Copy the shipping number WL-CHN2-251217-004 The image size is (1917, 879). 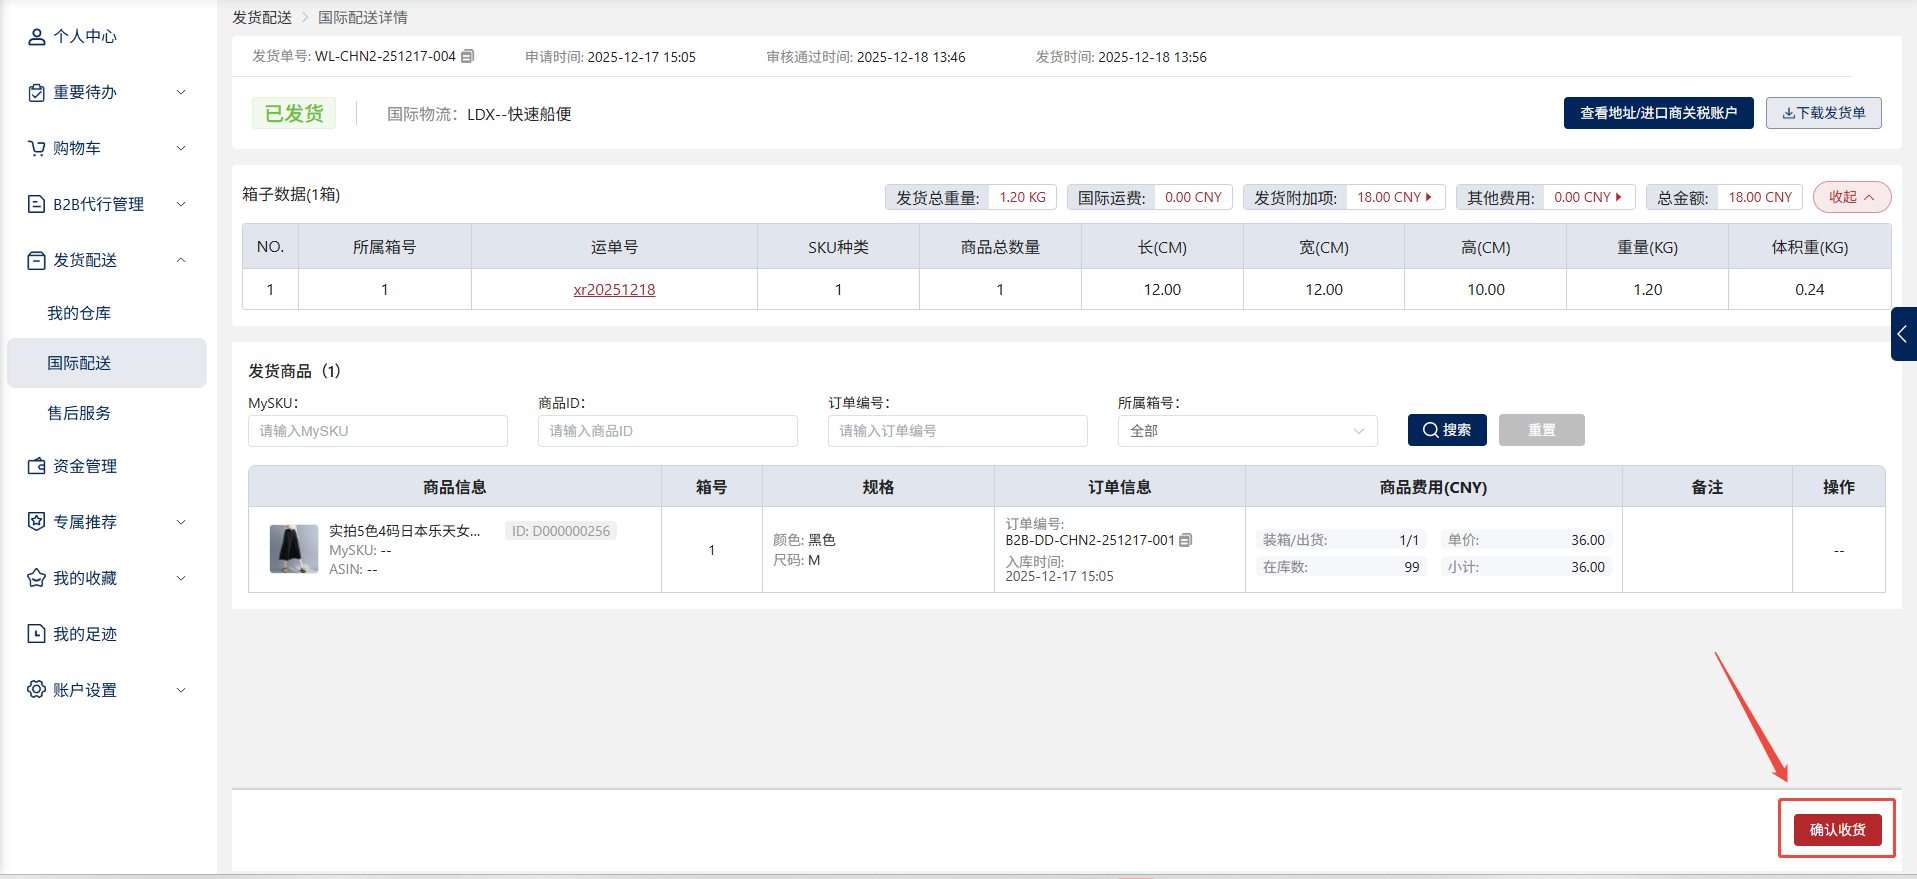tap(467, 57)
